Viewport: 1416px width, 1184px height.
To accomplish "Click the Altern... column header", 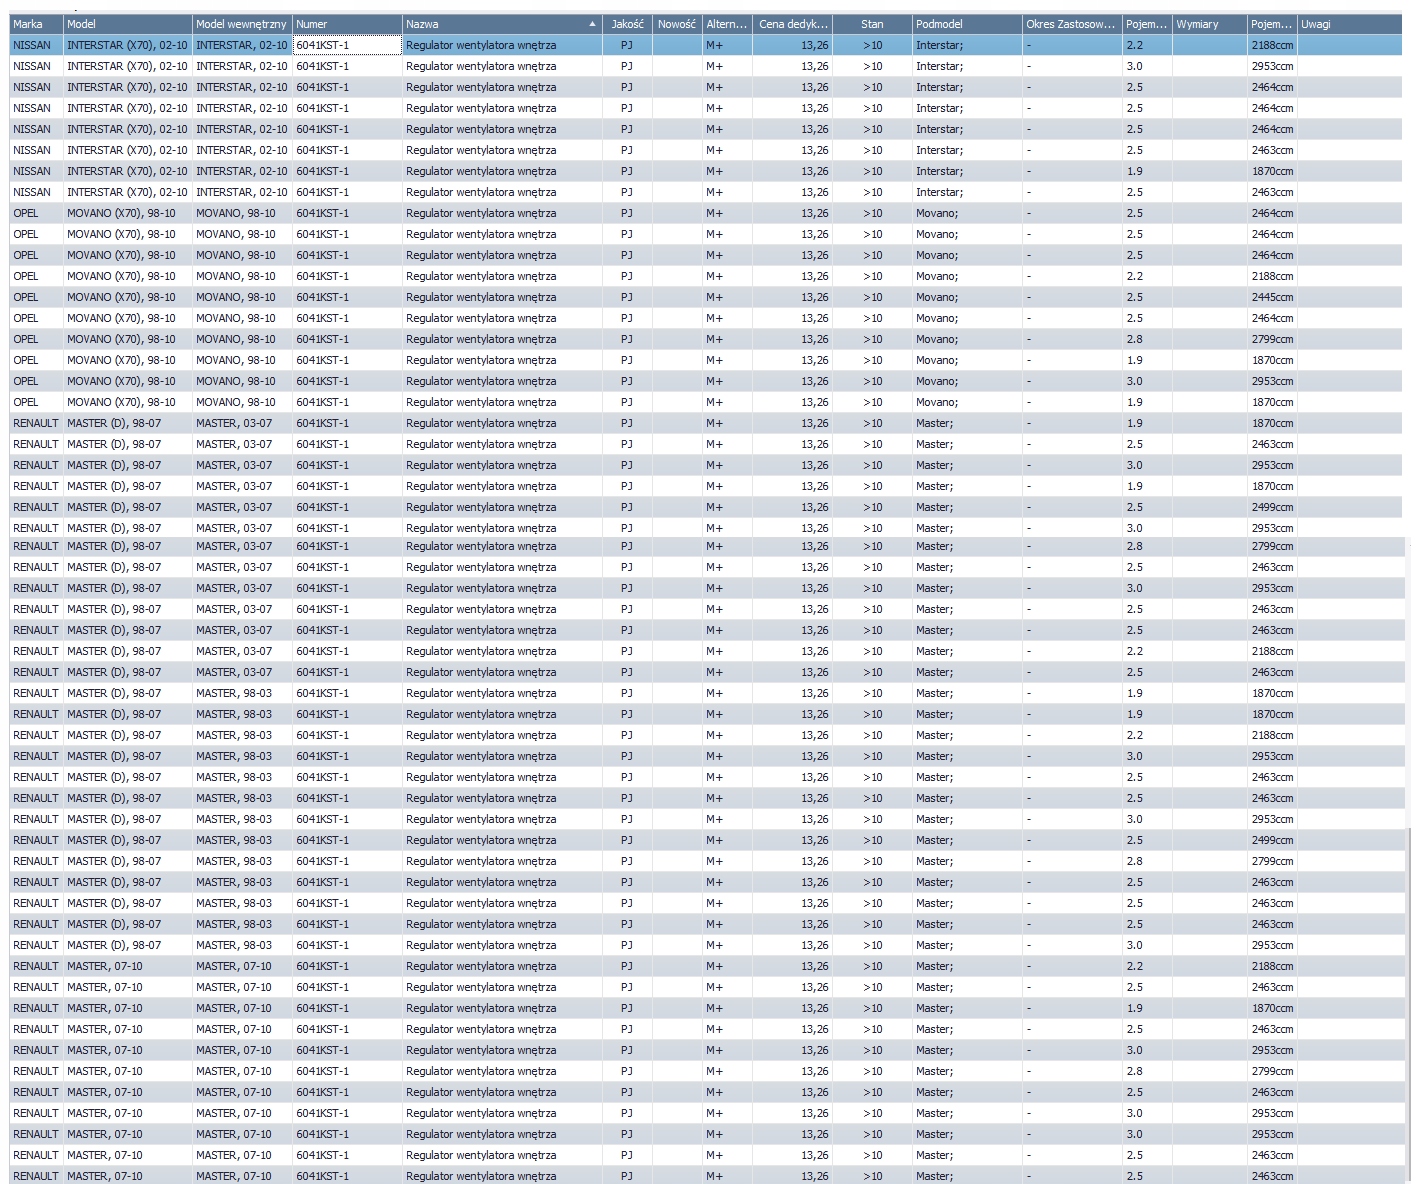I will click(x=728, y=24).
